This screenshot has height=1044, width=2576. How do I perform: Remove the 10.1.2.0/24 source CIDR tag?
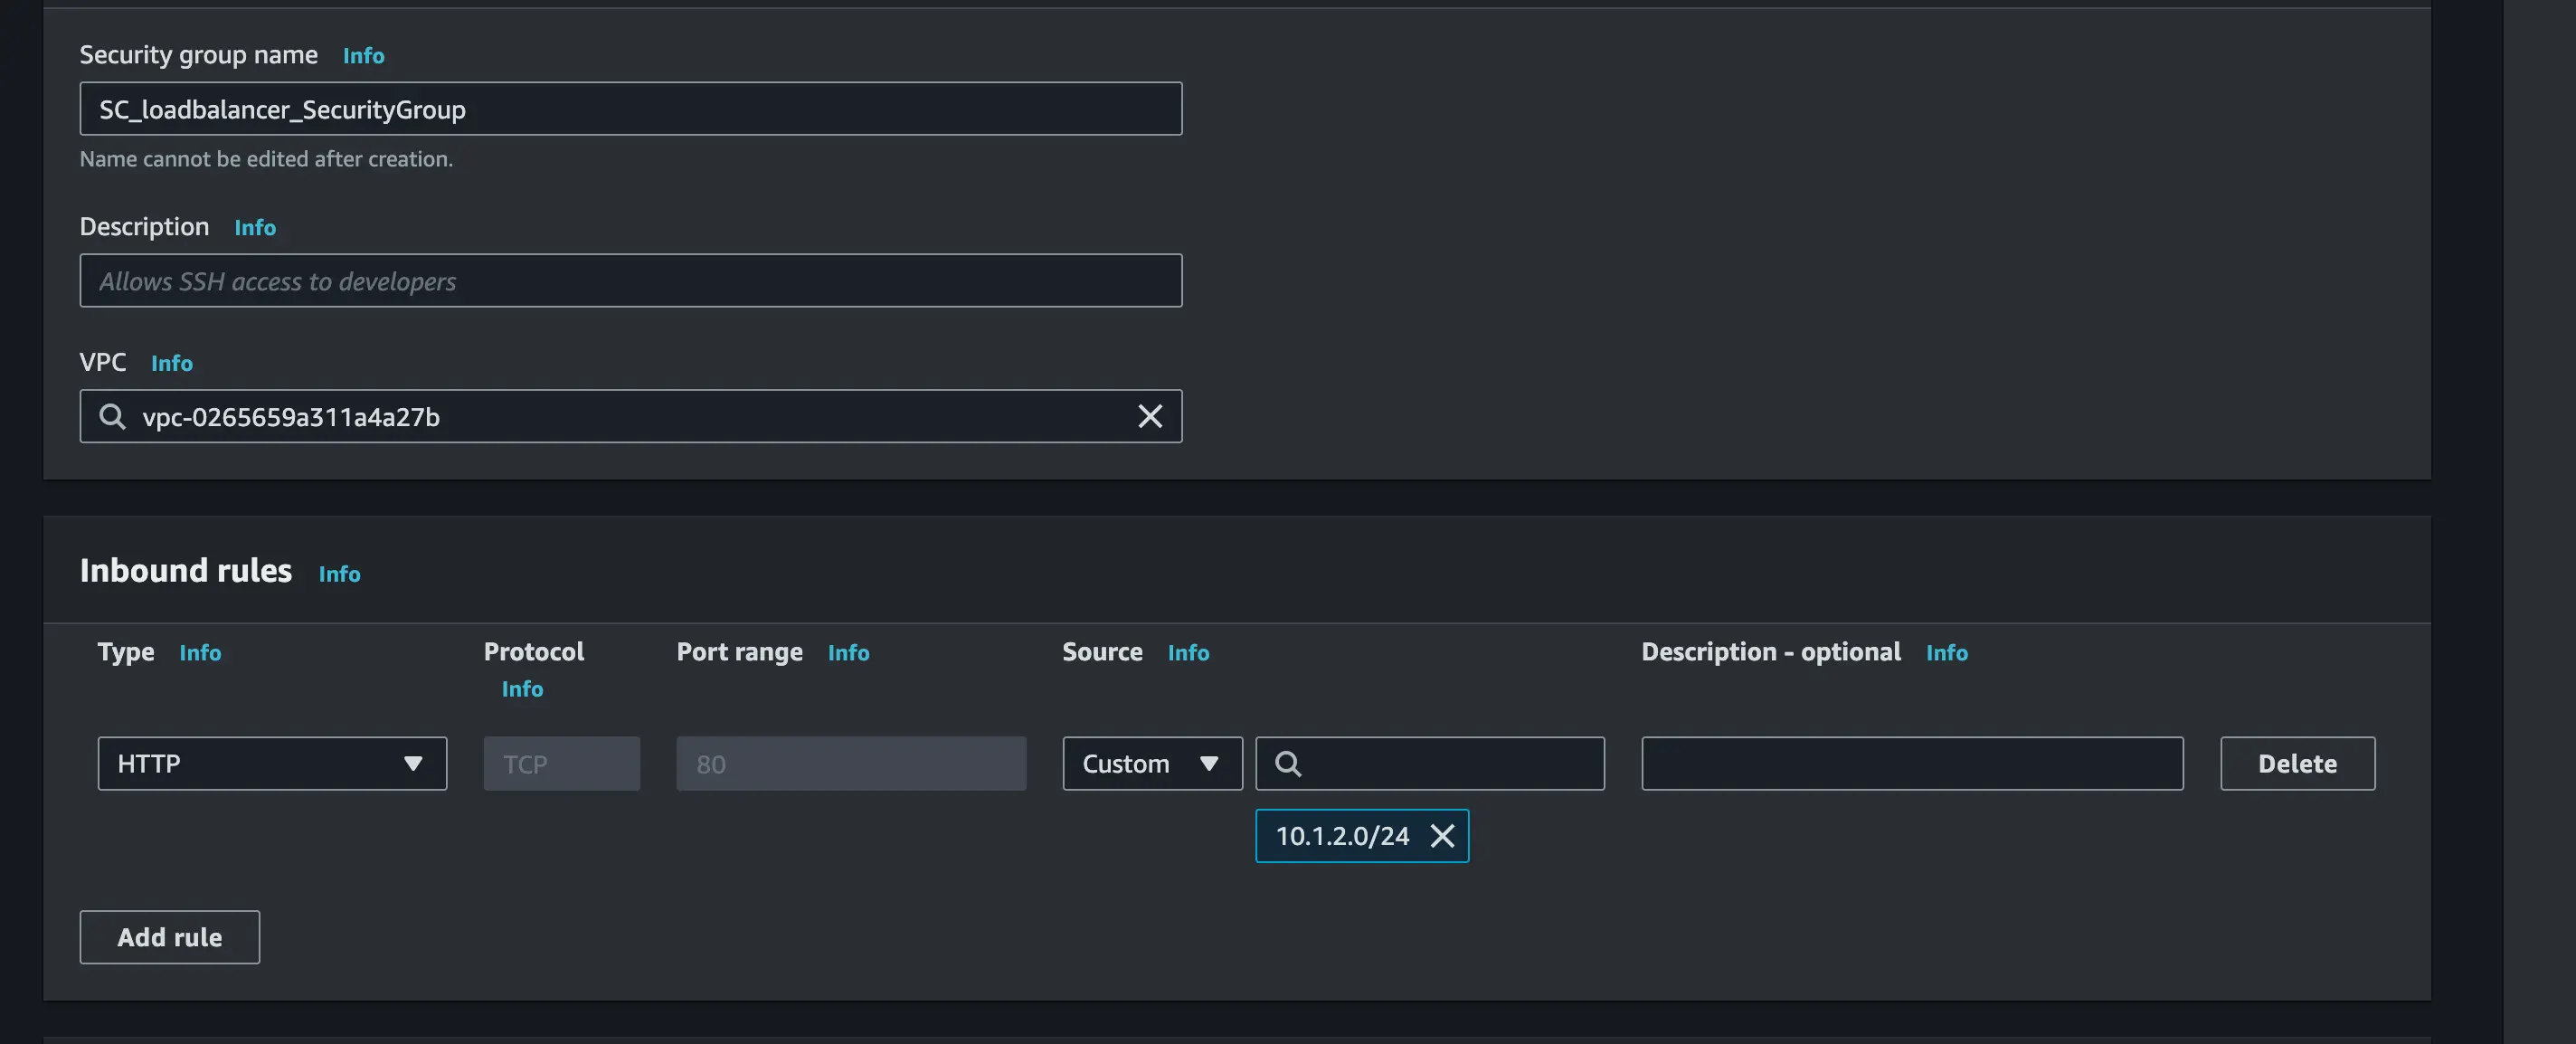click(x=1443, y=835)
